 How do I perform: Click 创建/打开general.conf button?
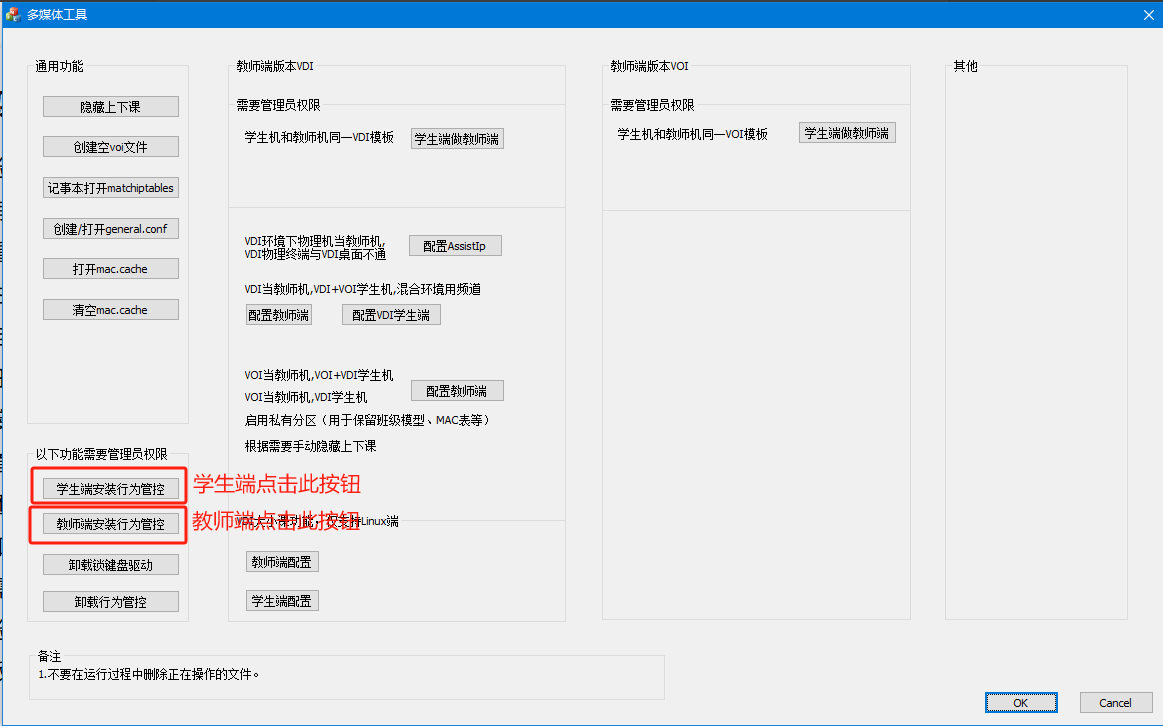111,229
